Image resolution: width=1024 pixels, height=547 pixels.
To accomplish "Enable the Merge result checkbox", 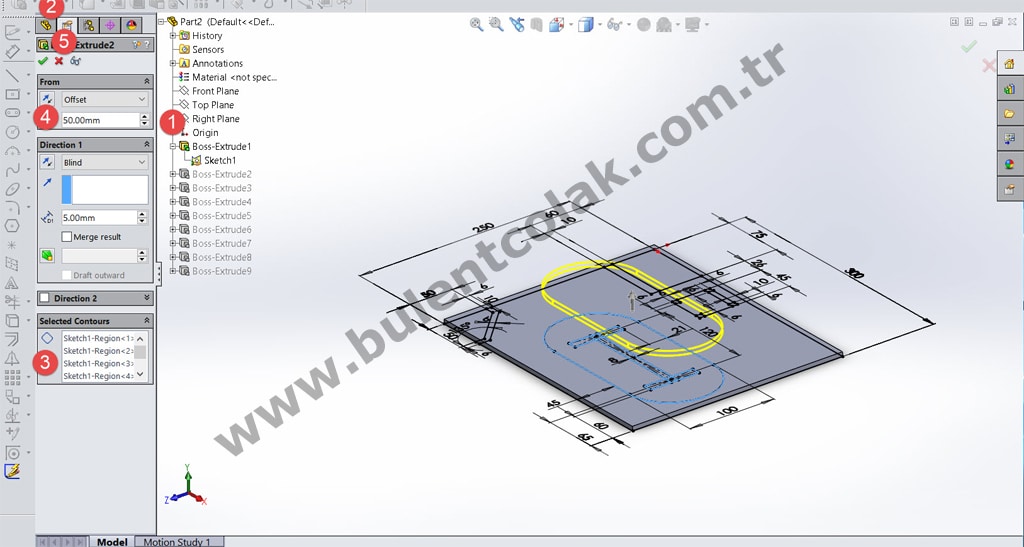I will tap(67, 237).
